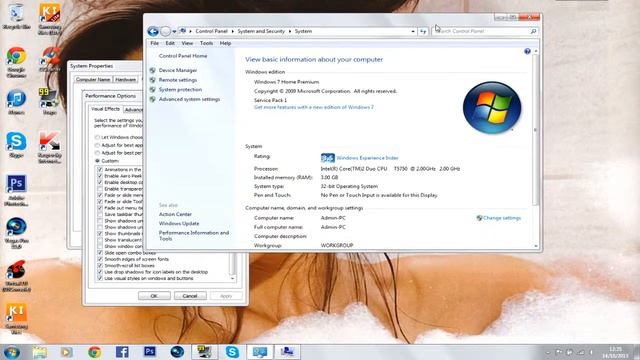Expand chevron after System and Security breadcrumb
This screenshot has height=360, width=640.
(x=290, y=31)
